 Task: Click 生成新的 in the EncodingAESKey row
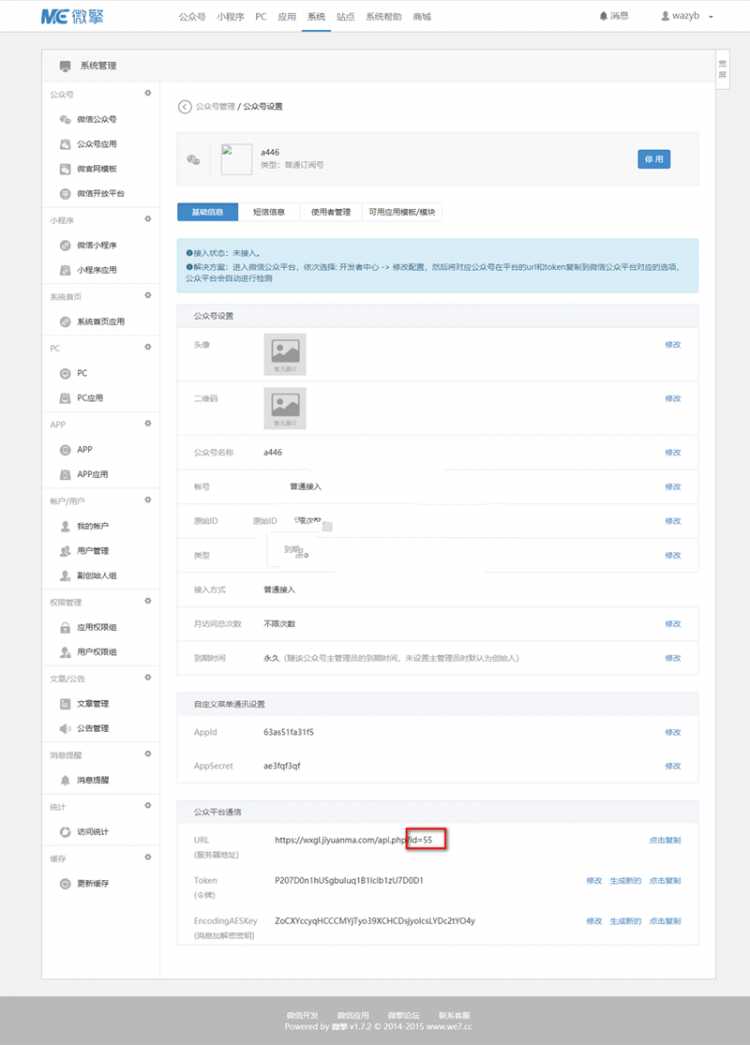(625, 921)
